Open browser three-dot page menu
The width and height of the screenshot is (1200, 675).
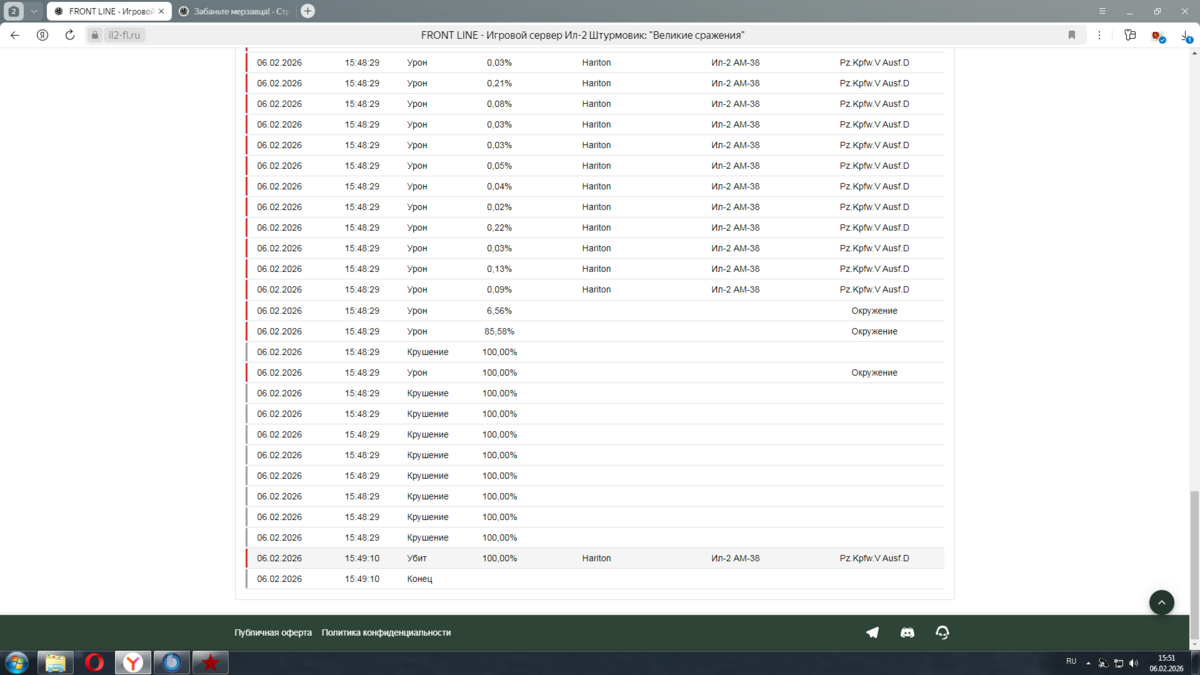pos(1099,35)
